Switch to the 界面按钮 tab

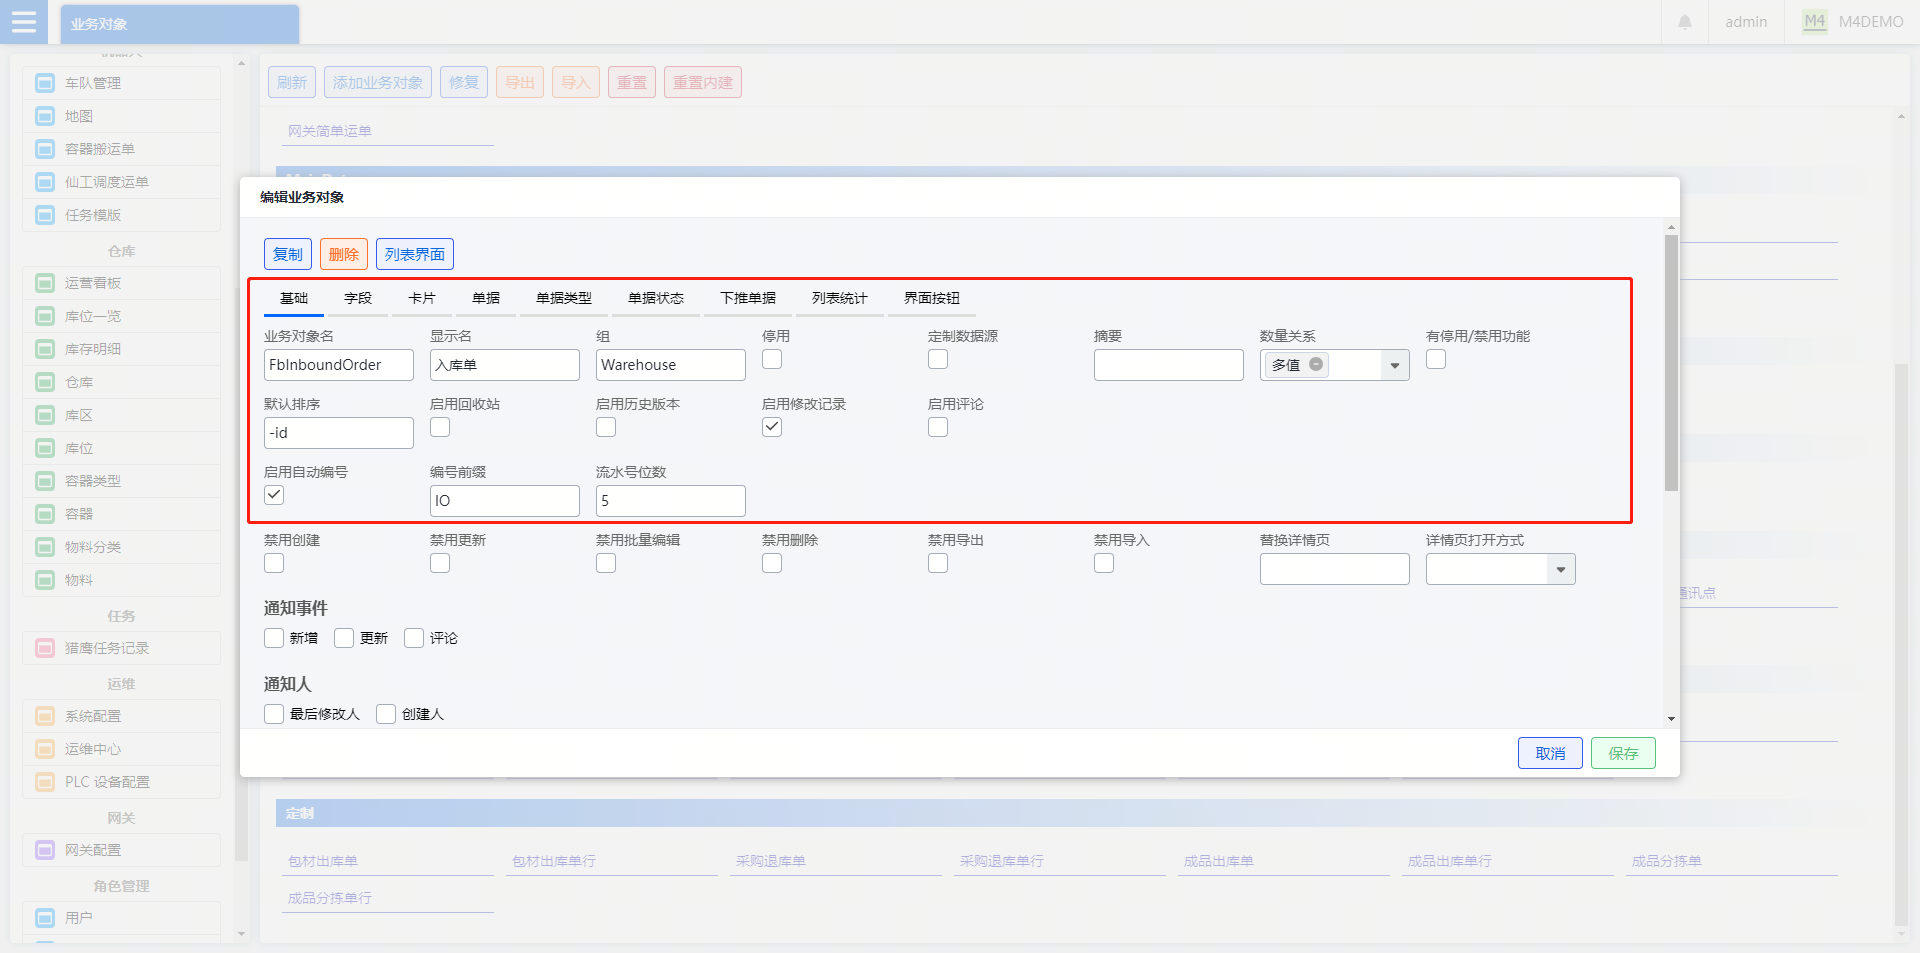tap(932, 298)
